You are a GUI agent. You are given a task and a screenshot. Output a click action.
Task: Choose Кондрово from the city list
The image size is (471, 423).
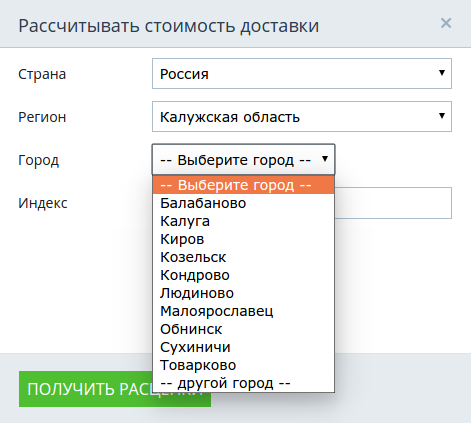pos(243,275)
